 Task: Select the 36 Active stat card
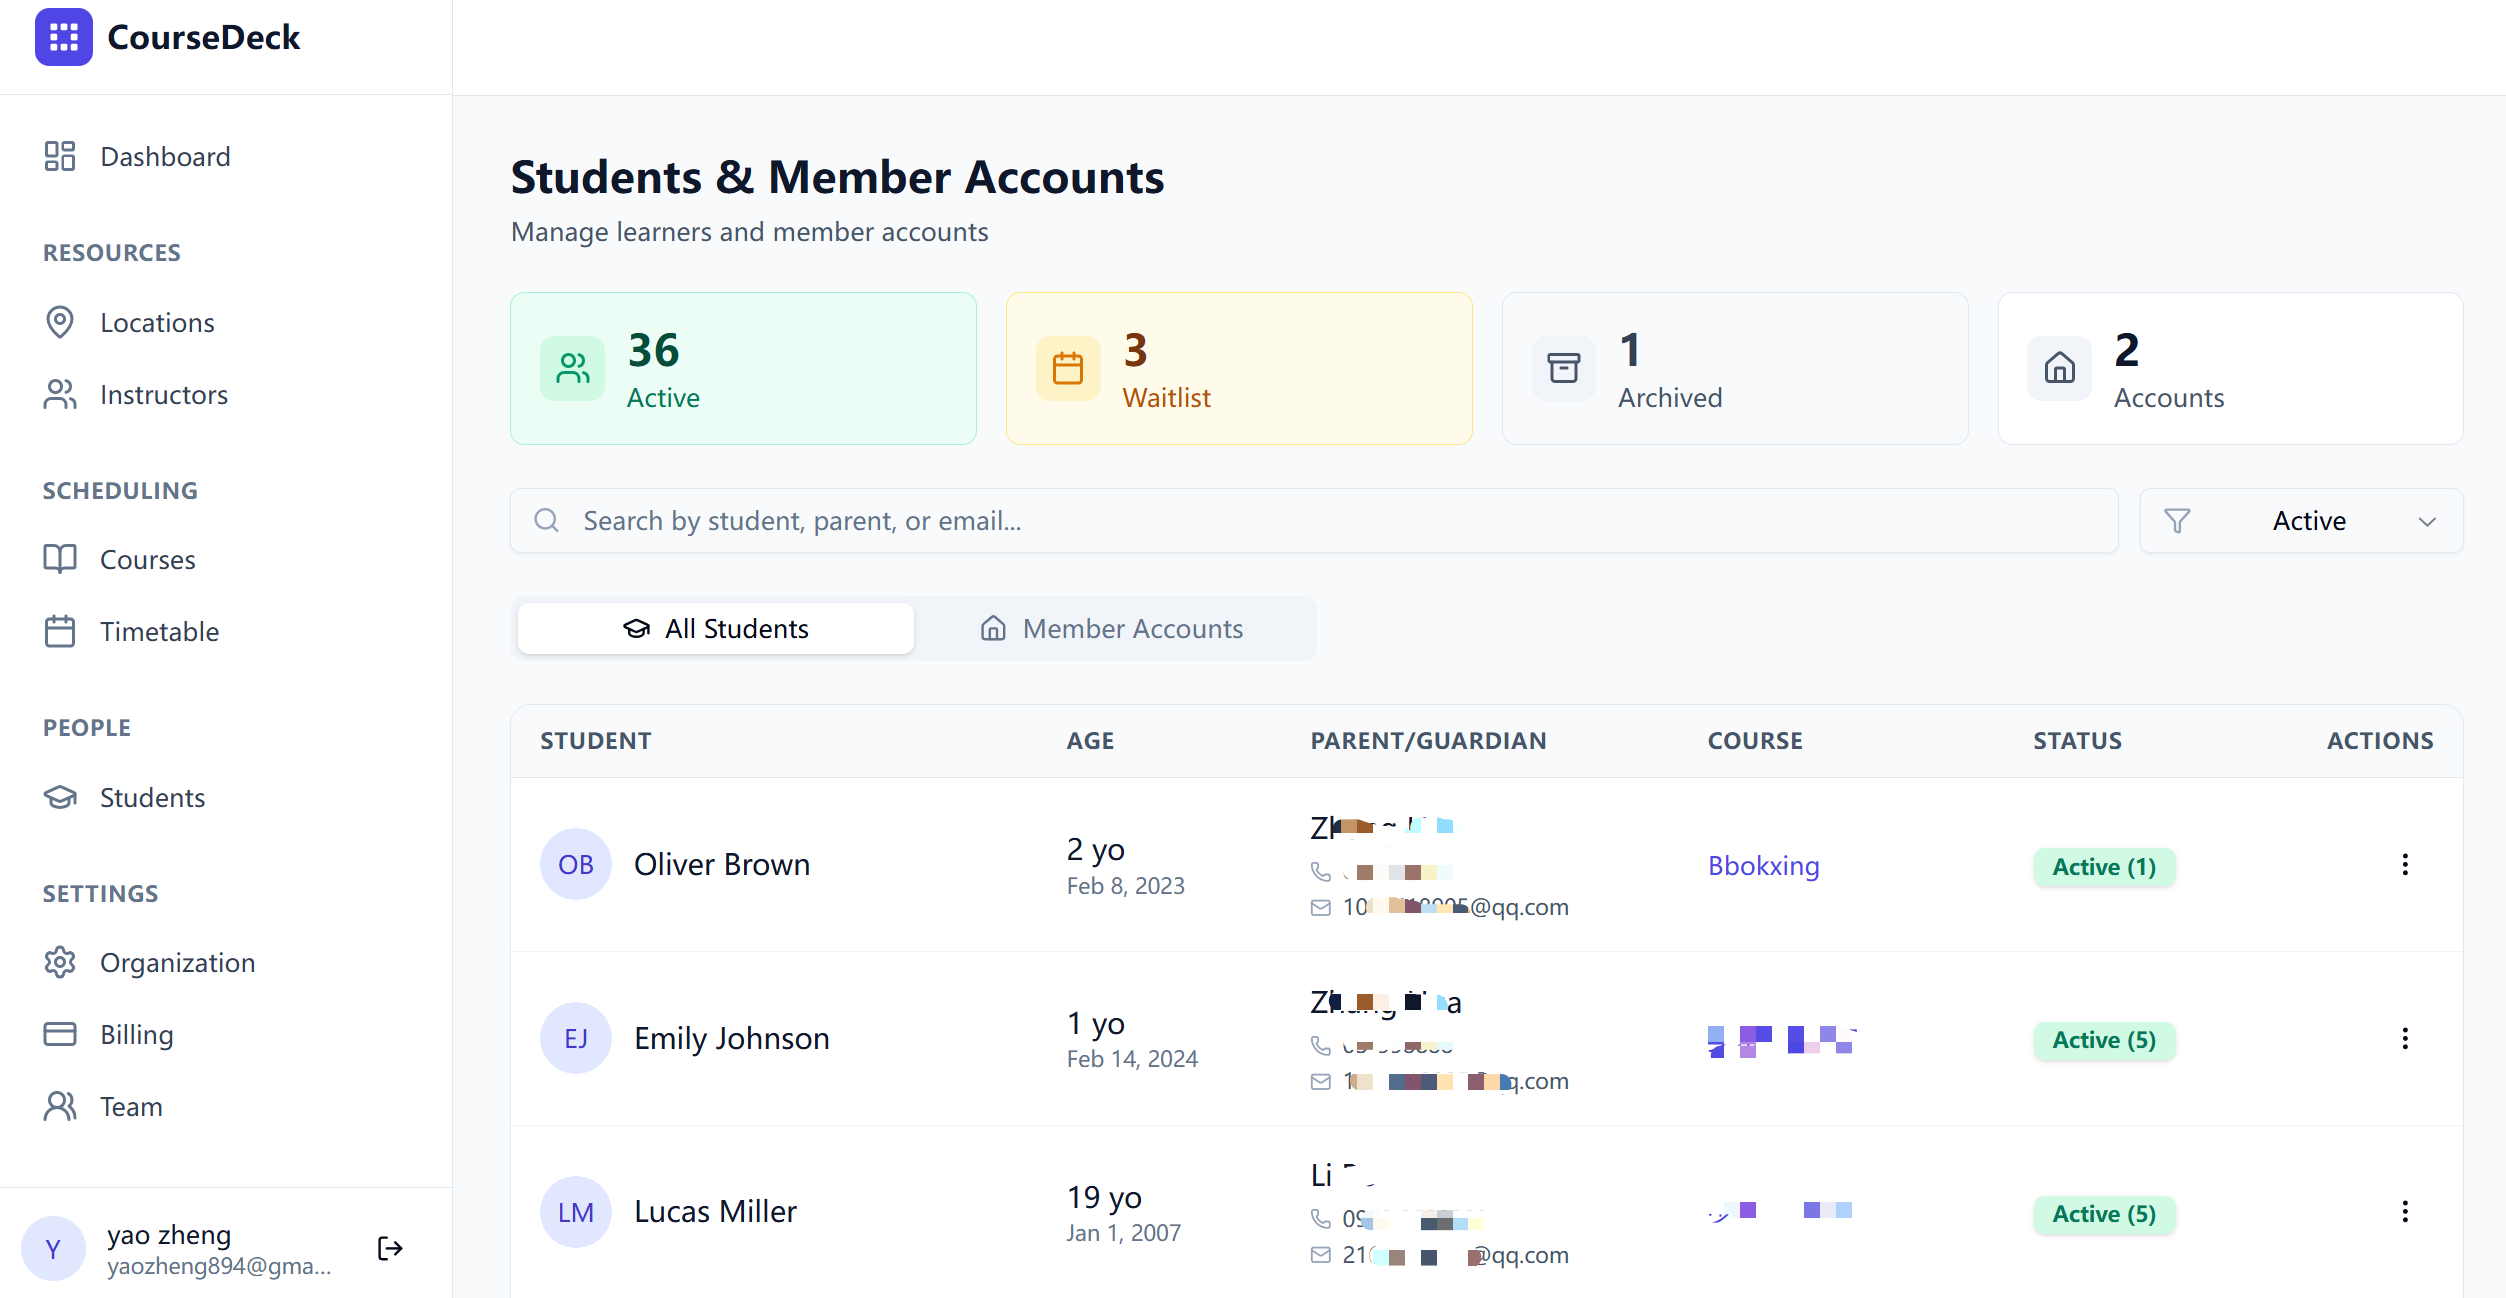pos(743,369)
